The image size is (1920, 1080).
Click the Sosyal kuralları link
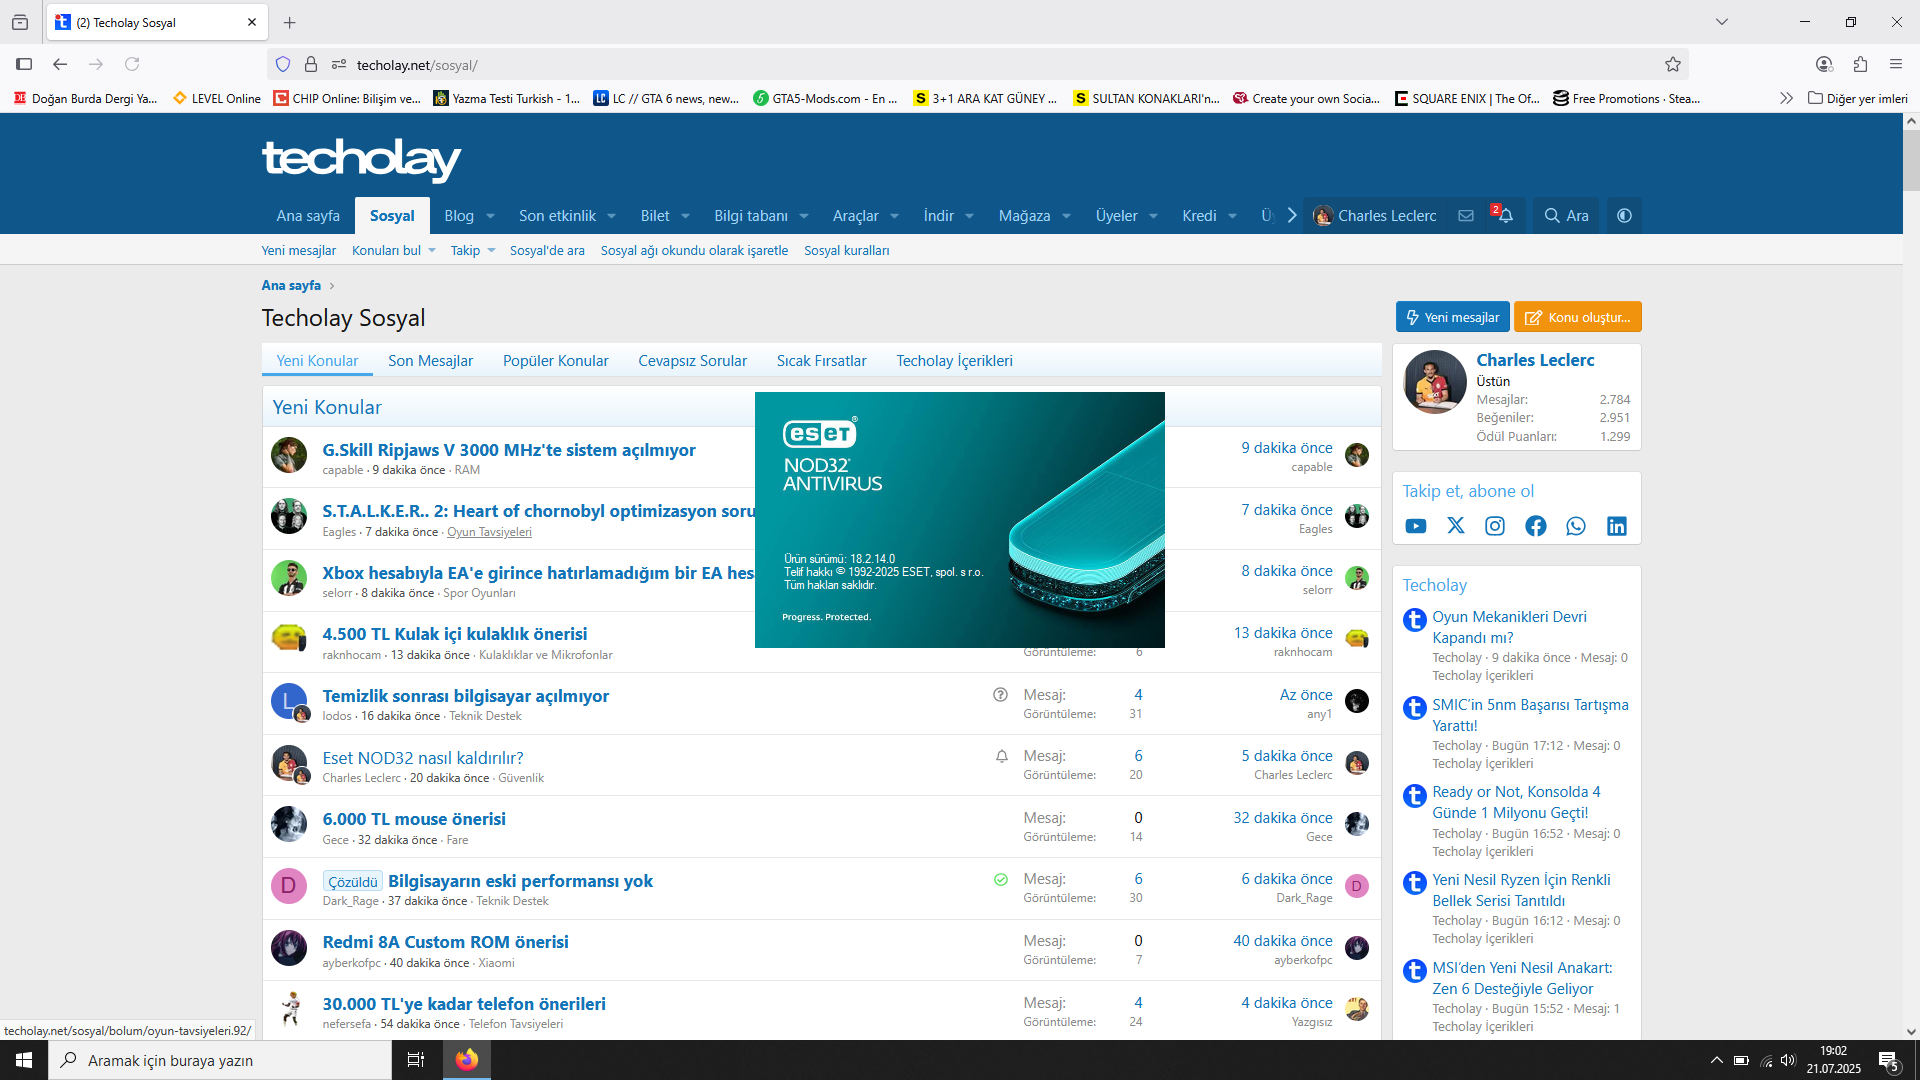tap(846, 251)
